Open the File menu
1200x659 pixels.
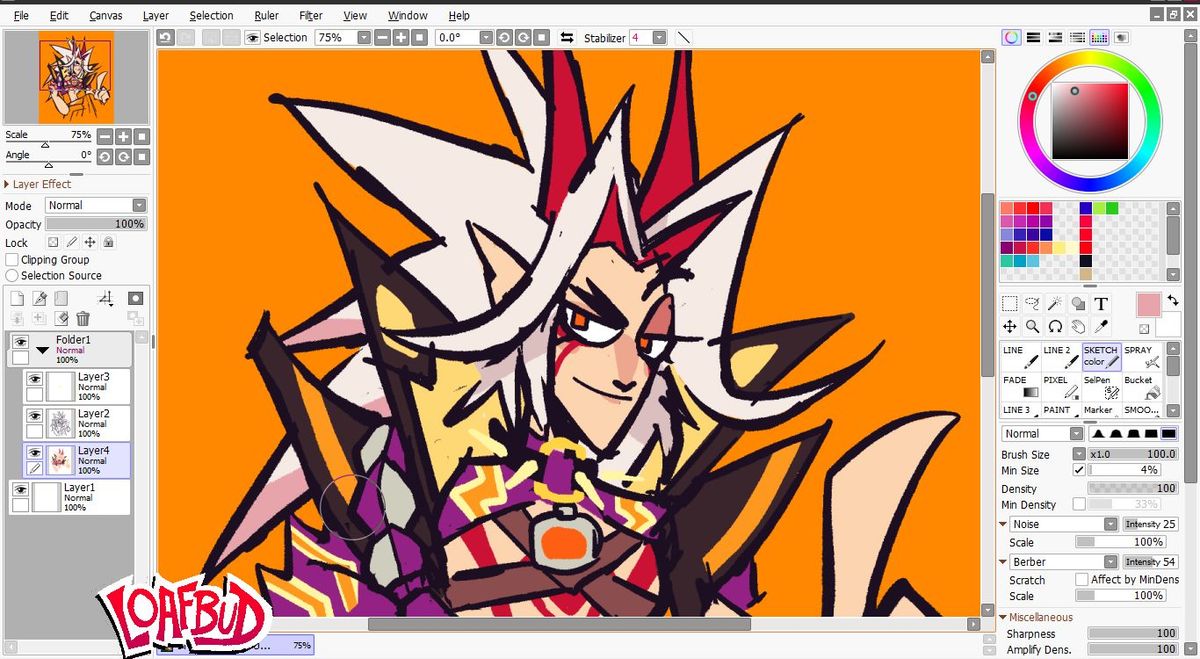21,15
